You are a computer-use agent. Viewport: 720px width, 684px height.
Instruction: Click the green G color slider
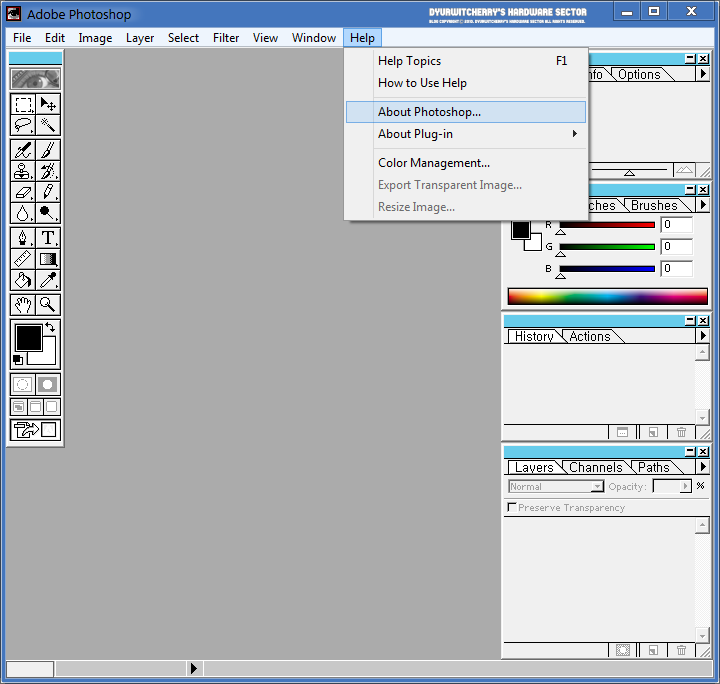(607, 247)
